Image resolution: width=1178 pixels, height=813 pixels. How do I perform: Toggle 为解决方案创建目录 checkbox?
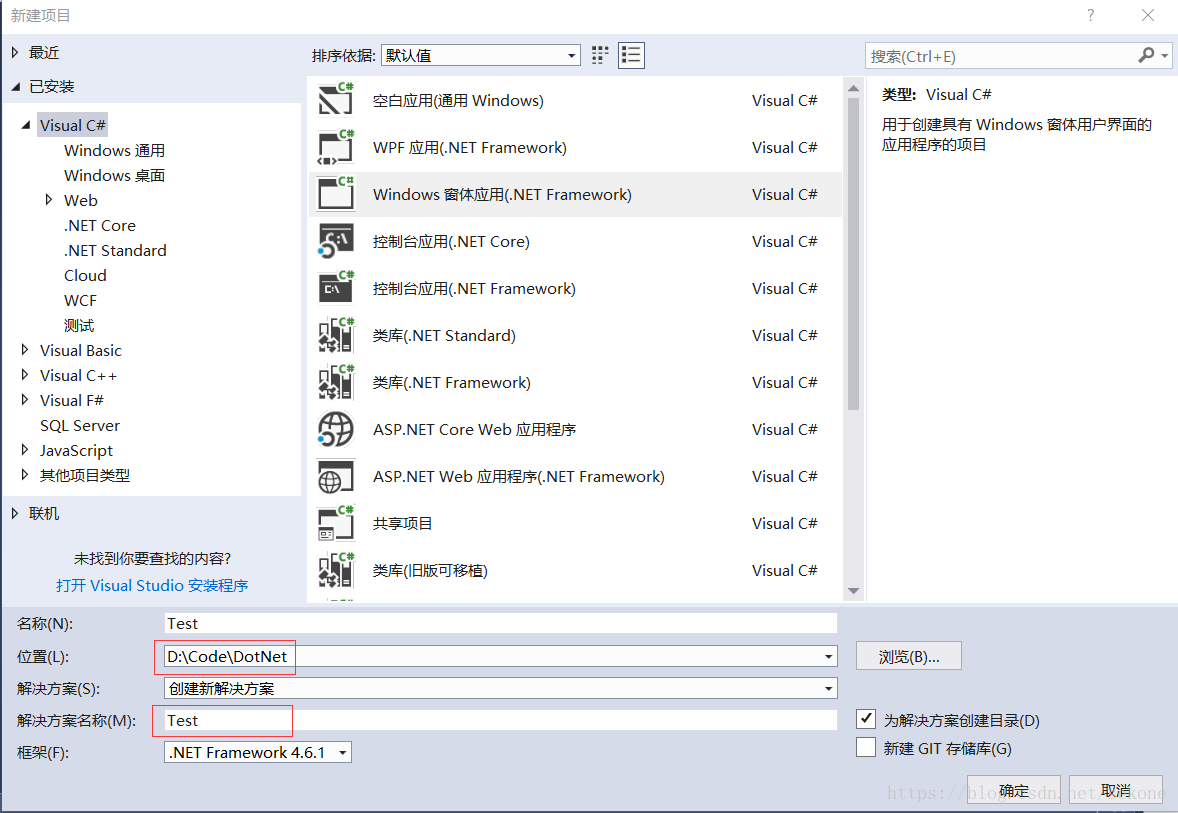[x=865, y=719]
